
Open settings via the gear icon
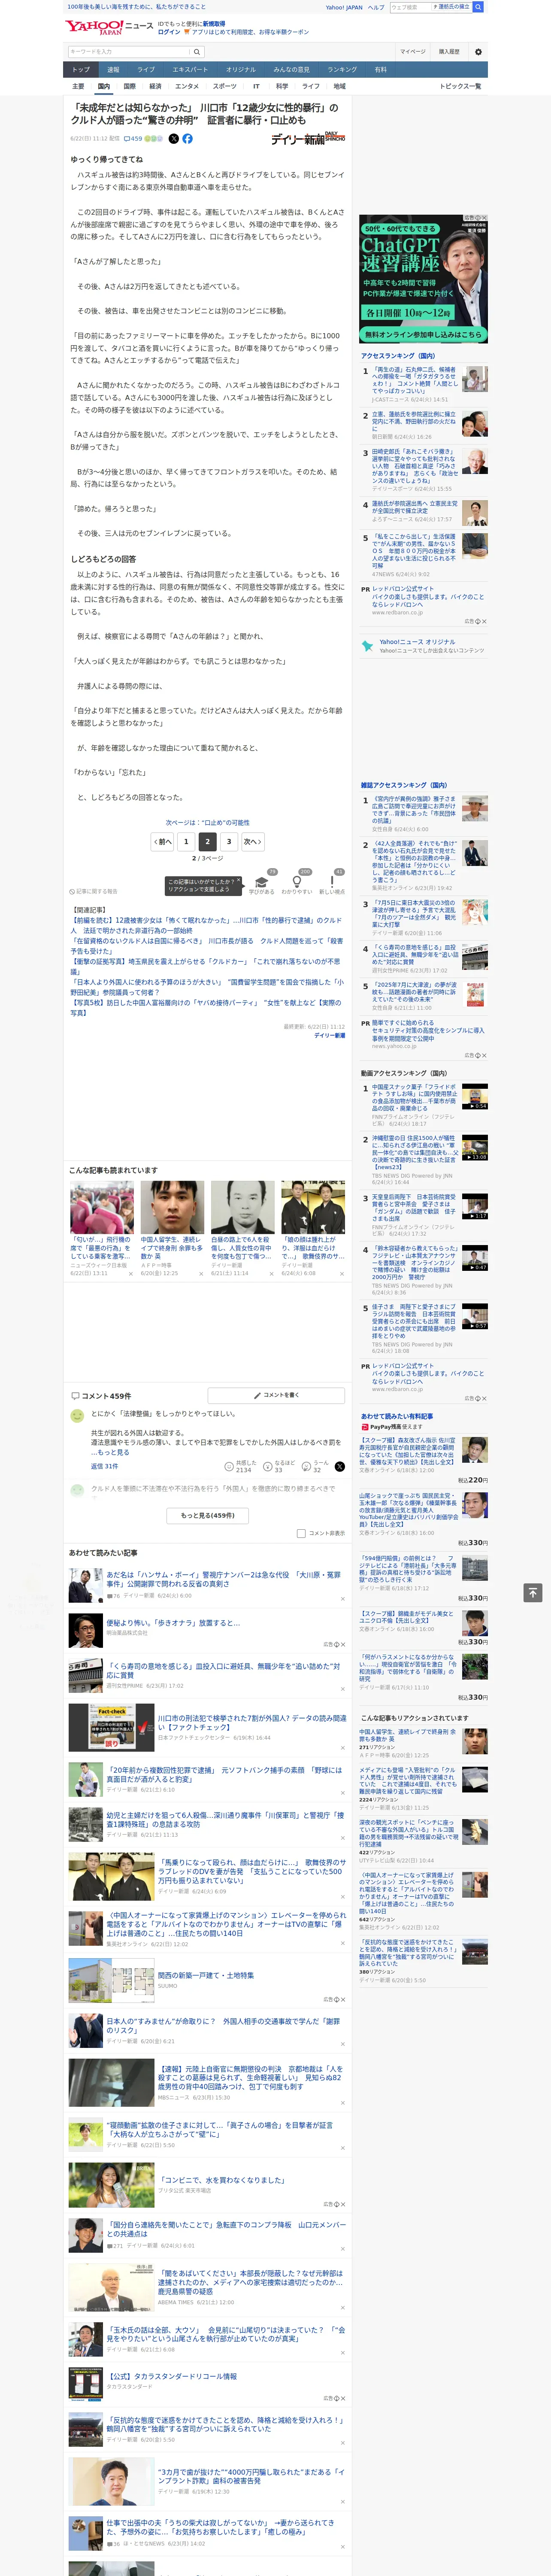(x=477, y=52)
